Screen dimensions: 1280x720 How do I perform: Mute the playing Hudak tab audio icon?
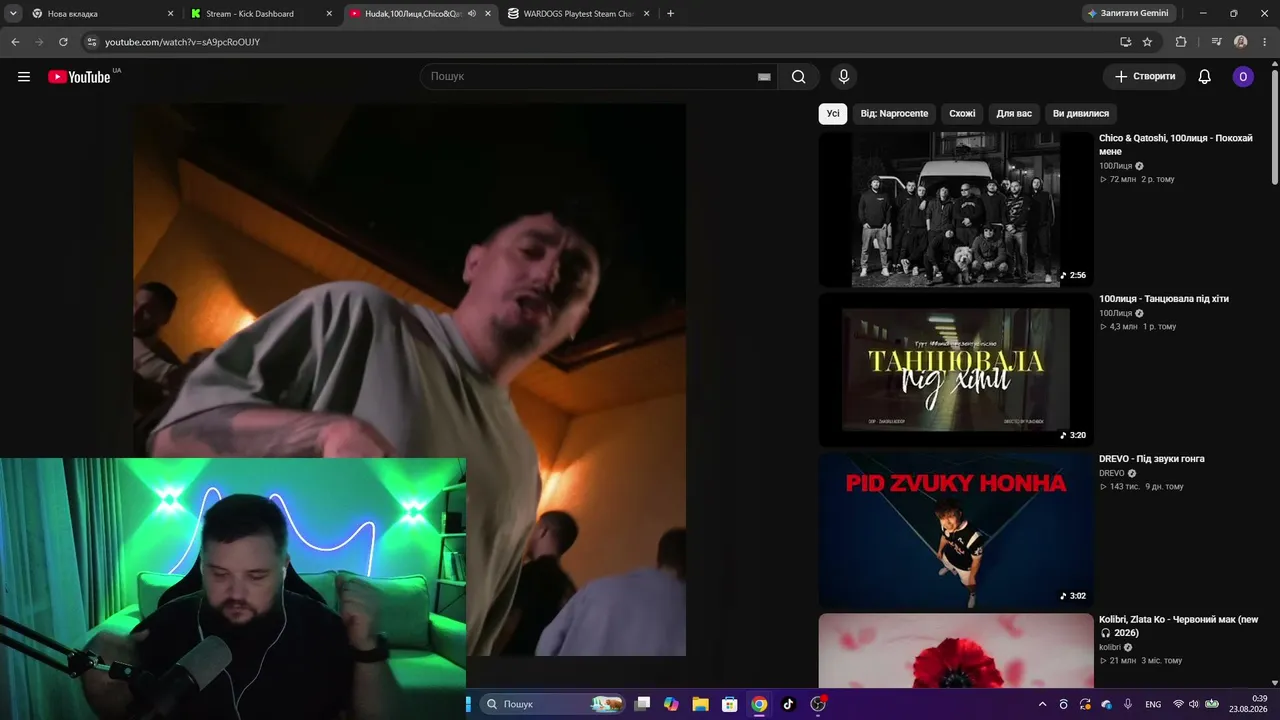(x=472, y=14)
